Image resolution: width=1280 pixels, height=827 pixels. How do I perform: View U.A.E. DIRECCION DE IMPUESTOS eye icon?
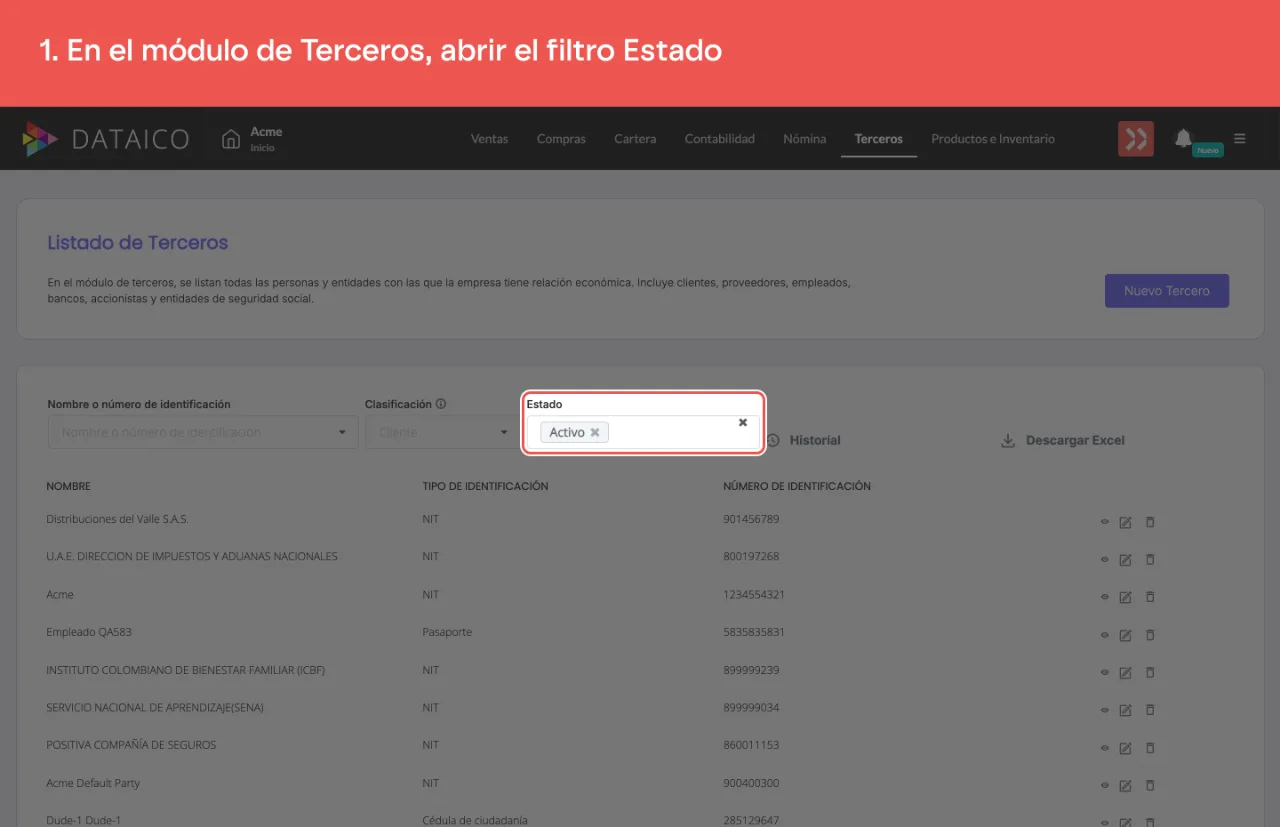1105,559
